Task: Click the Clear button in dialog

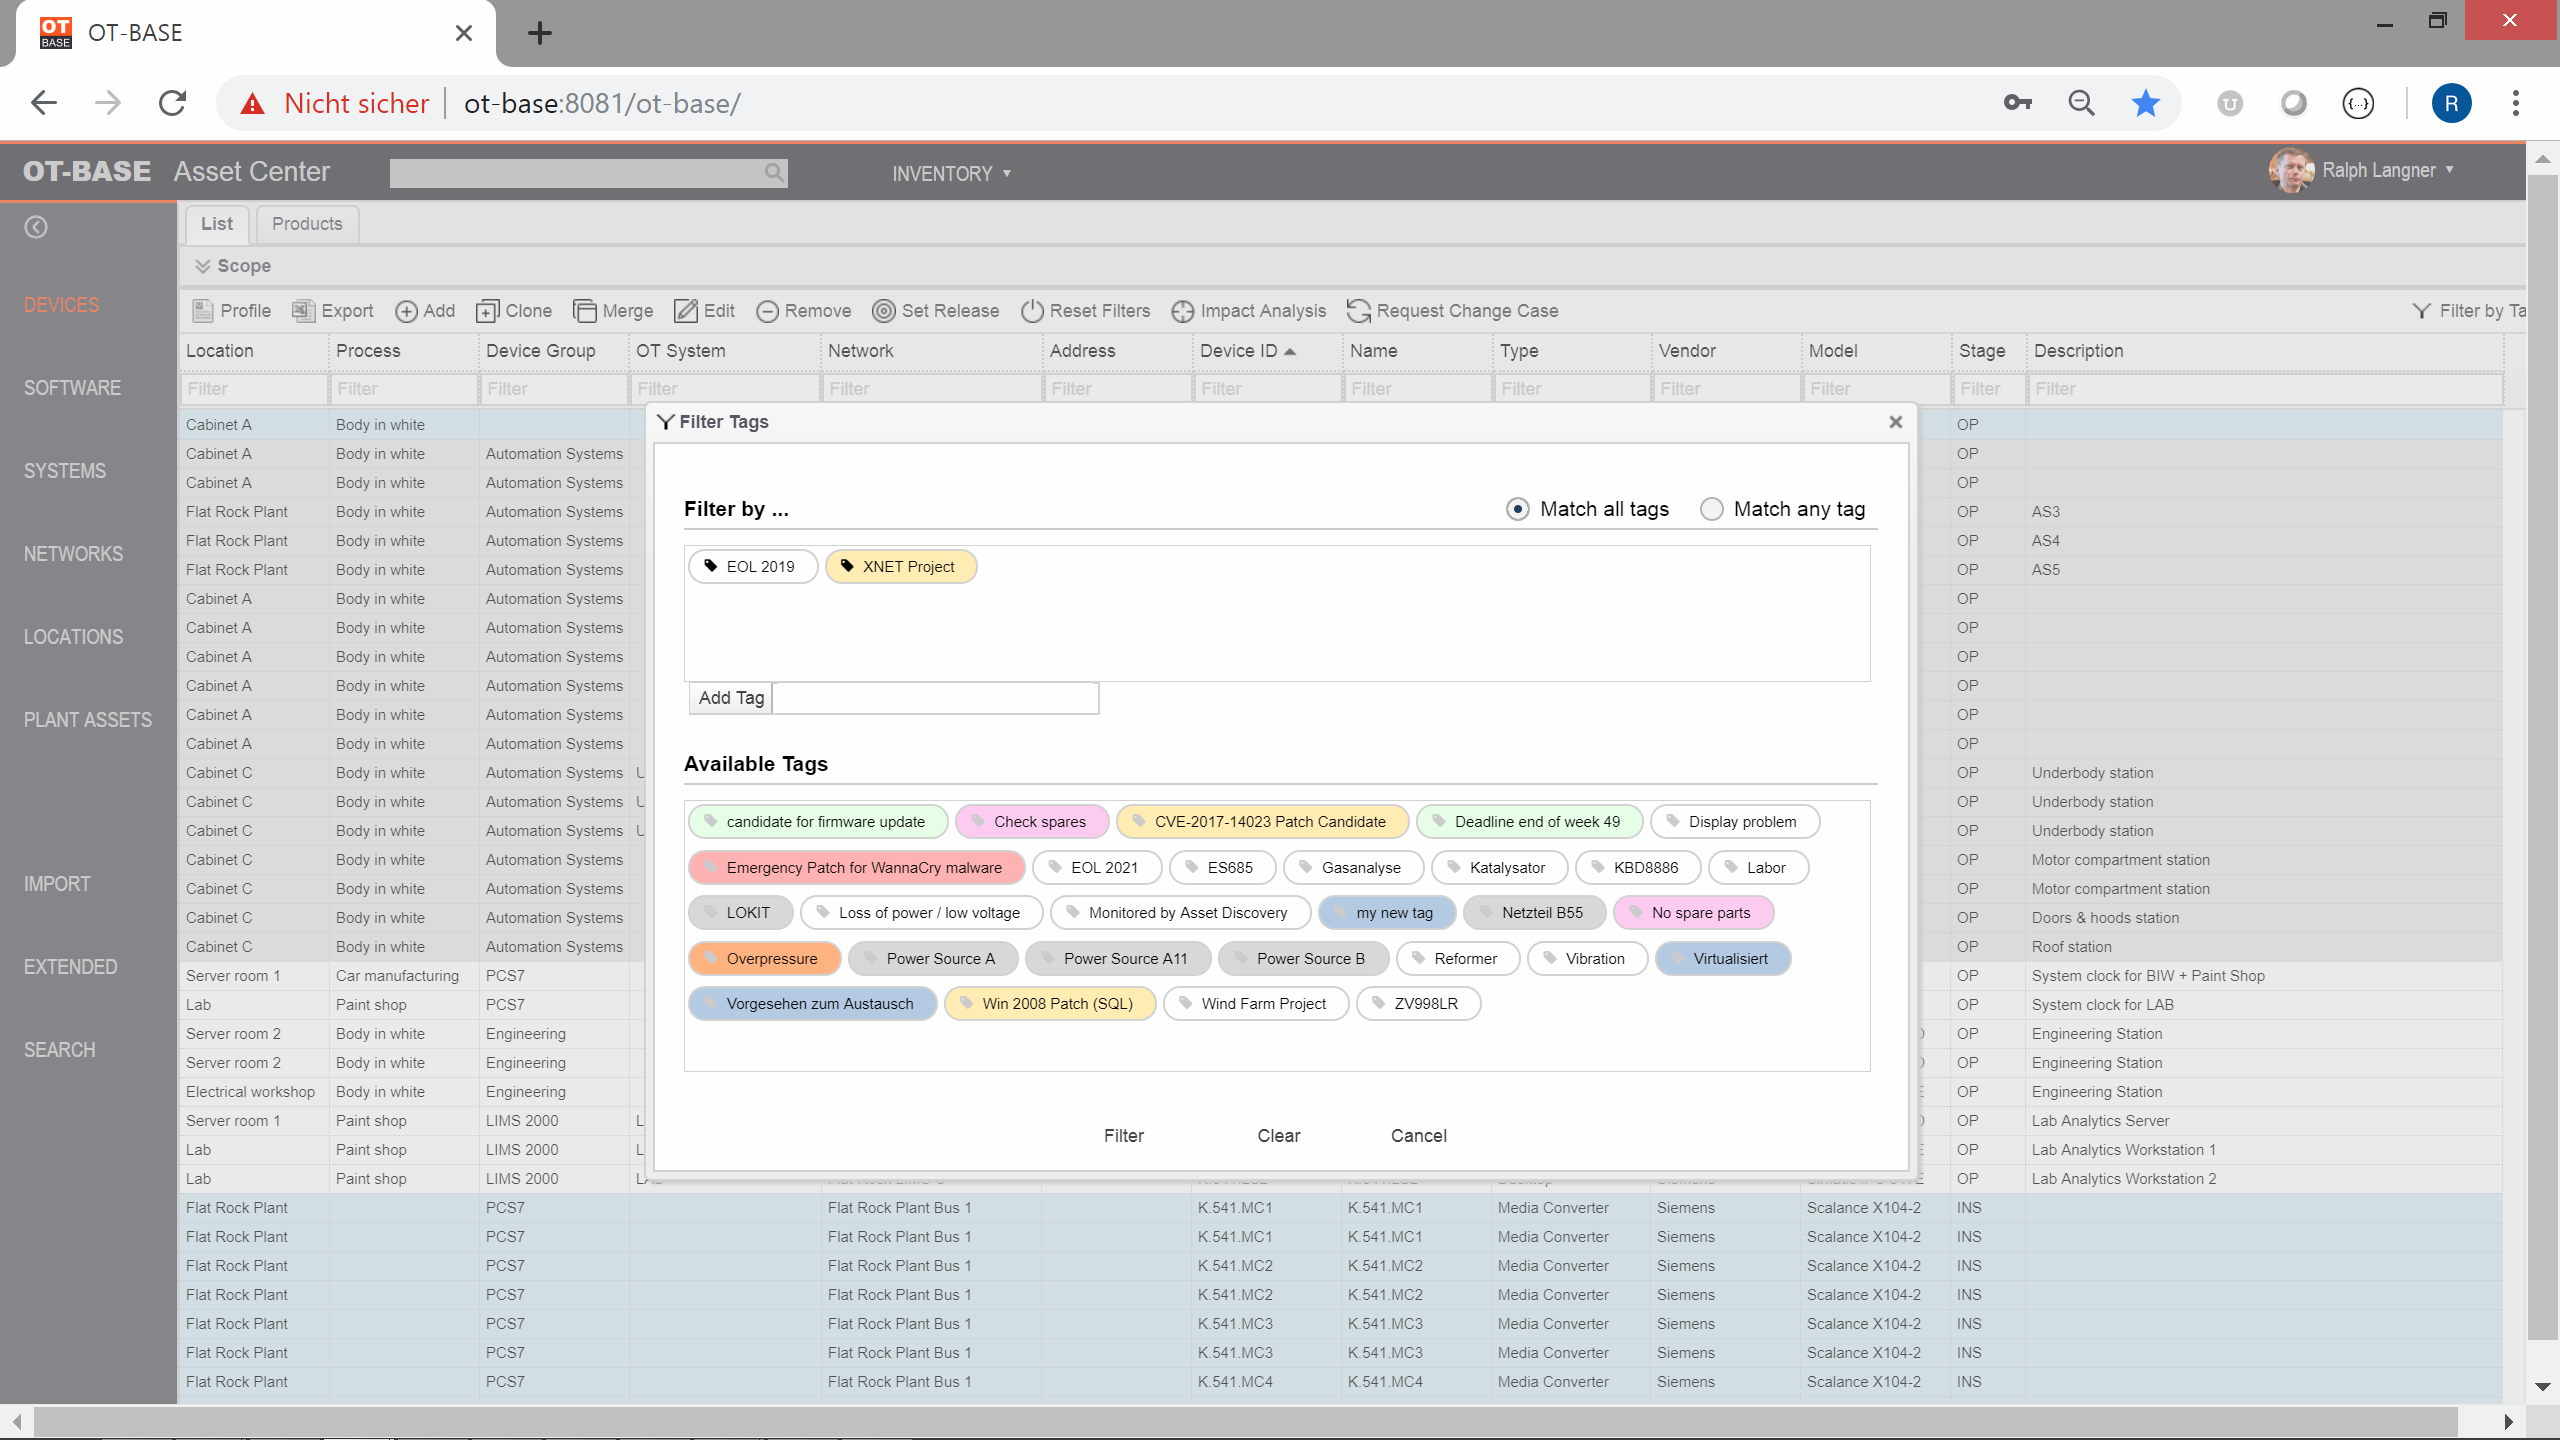Action: point(1279,1136)
